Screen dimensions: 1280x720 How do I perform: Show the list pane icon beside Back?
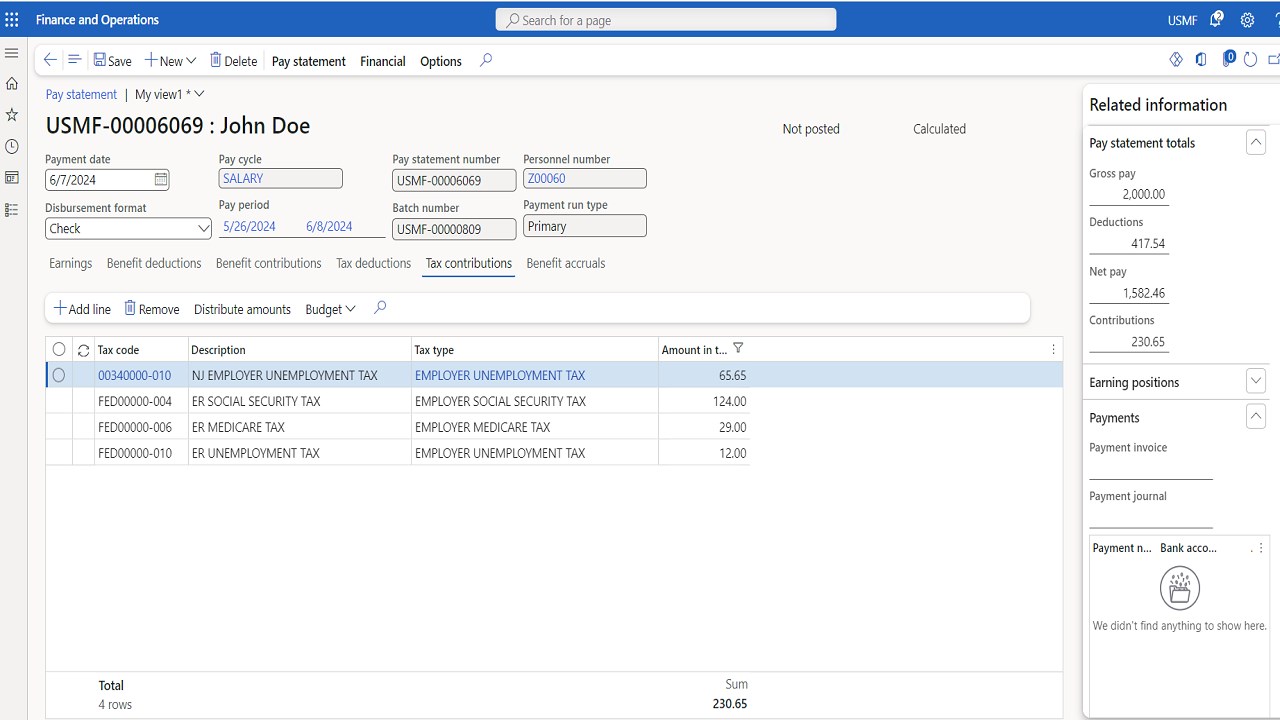(x=74, y=60)
